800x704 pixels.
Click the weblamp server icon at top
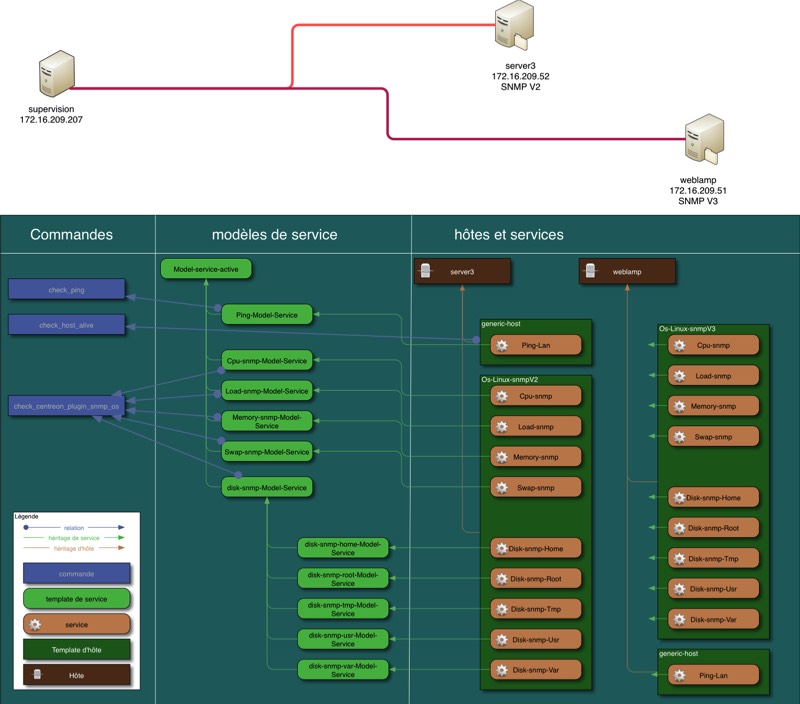pyautogui.click(x=704, y=139)
